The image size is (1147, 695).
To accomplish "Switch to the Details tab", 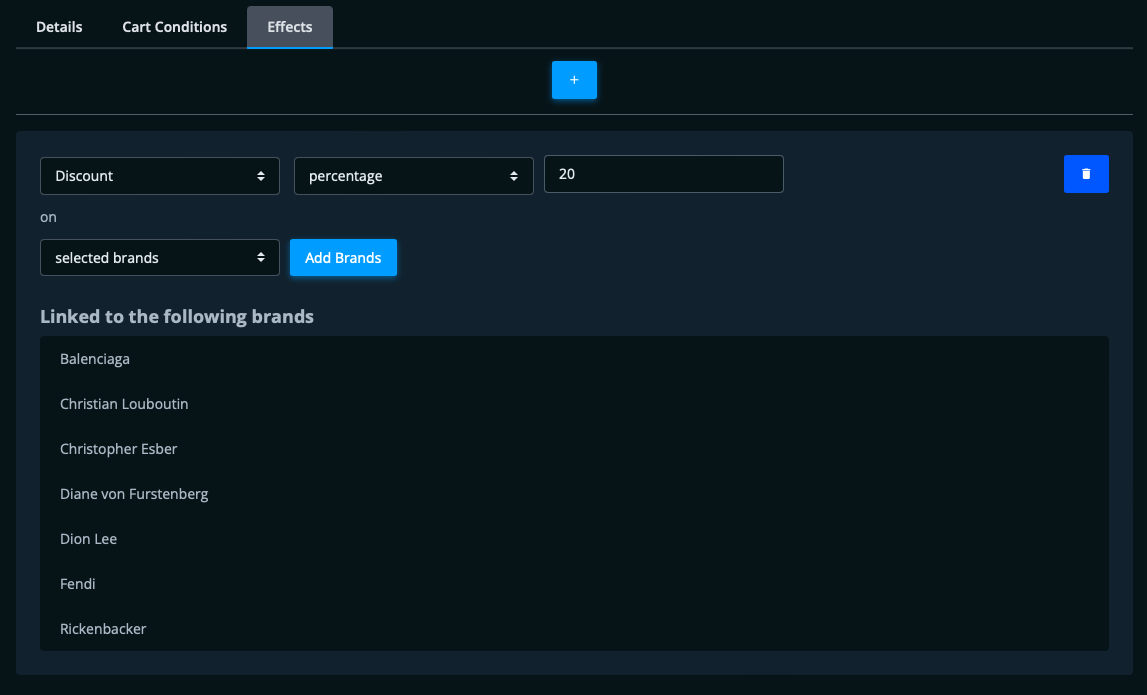I will pyautogui.click(x=59, y=27).
